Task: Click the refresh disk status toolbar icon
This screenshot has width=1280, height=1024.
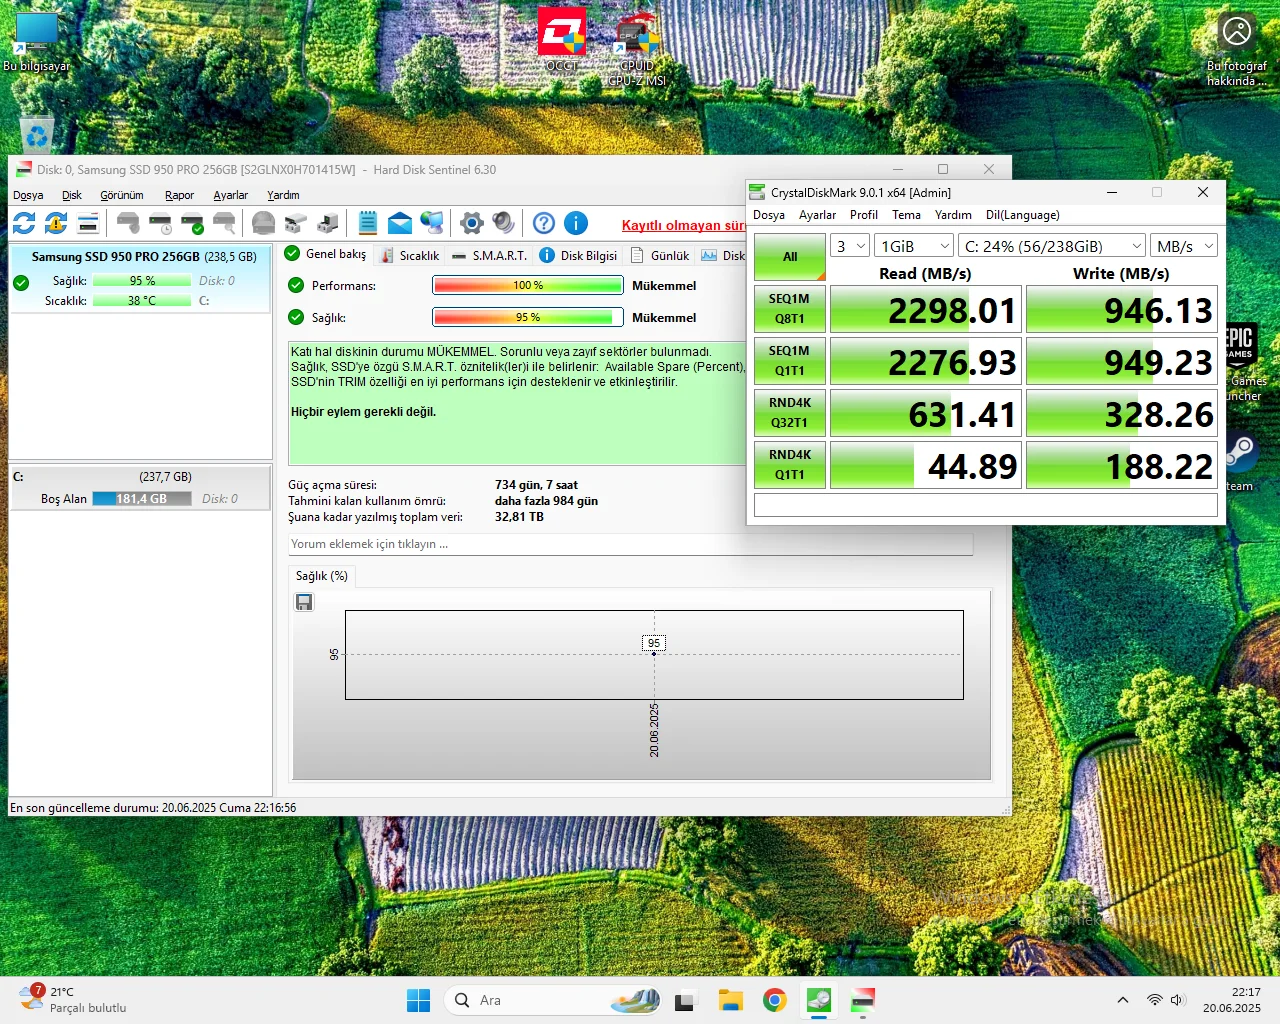Action: click(24, 223)
